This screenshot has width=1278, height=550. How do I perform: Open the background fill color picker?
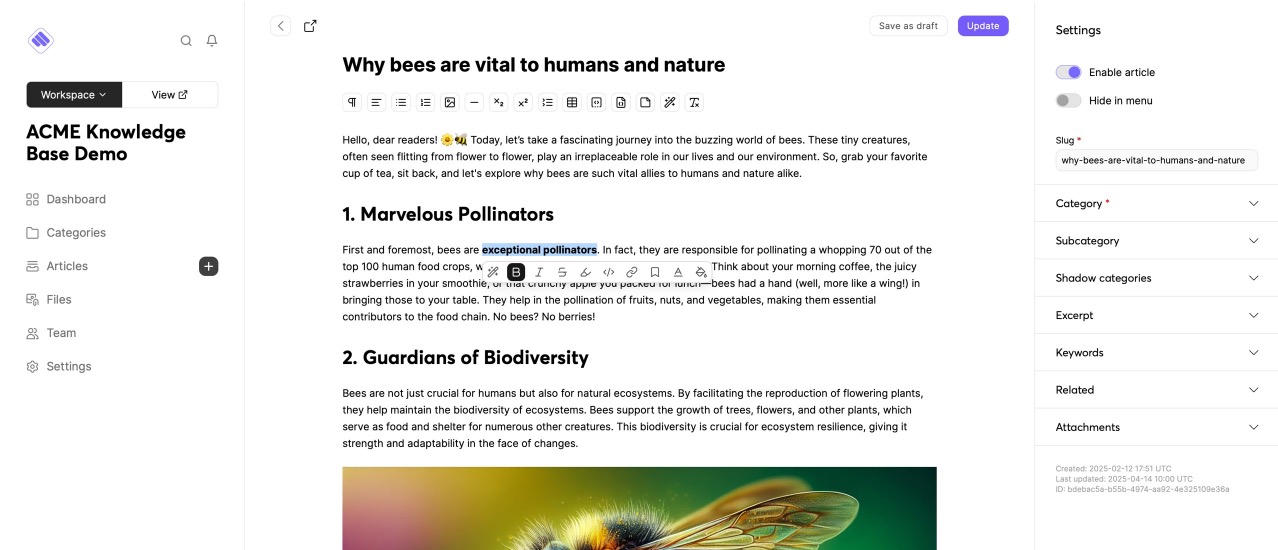point(701,272)
